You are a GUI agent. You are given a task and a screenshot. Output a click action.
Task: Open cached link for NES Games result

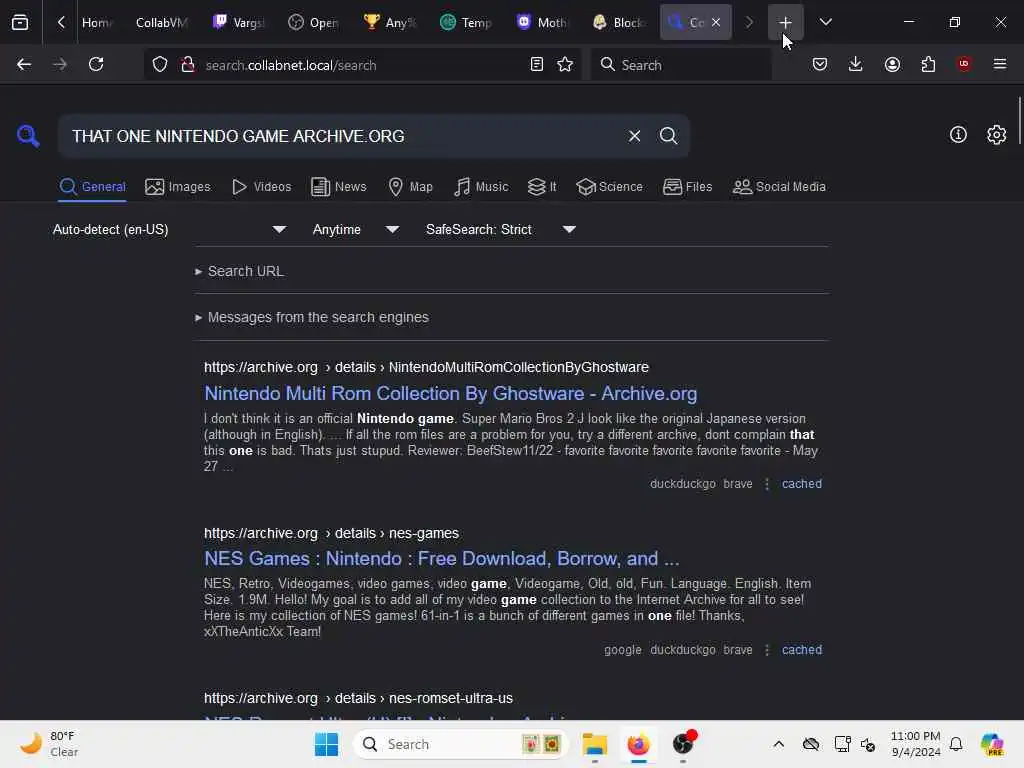[801, 650]
